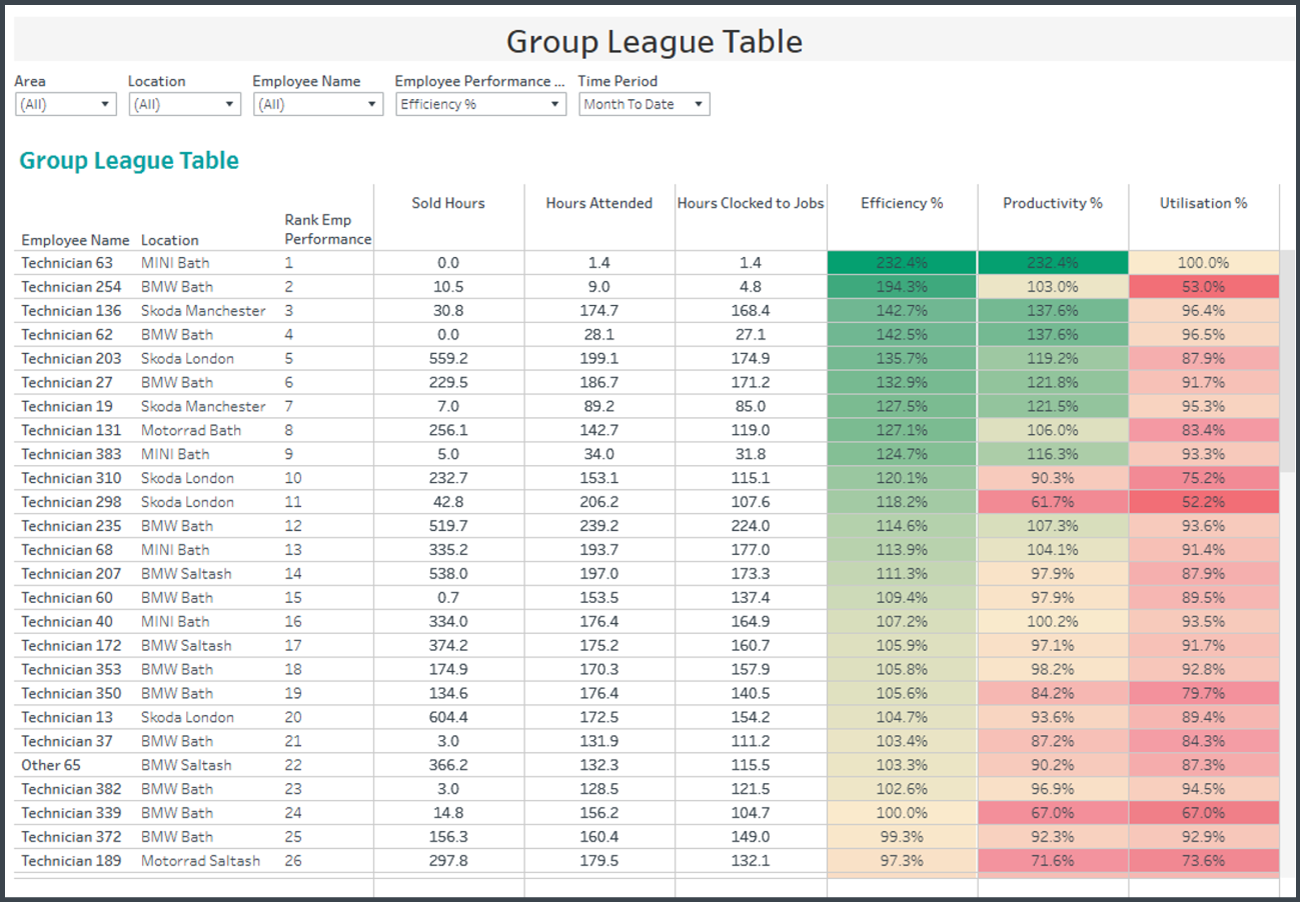The image size is (1300, 902).
Task: Click the Hours Clocked to Jobs header
Action: point(751,203)
